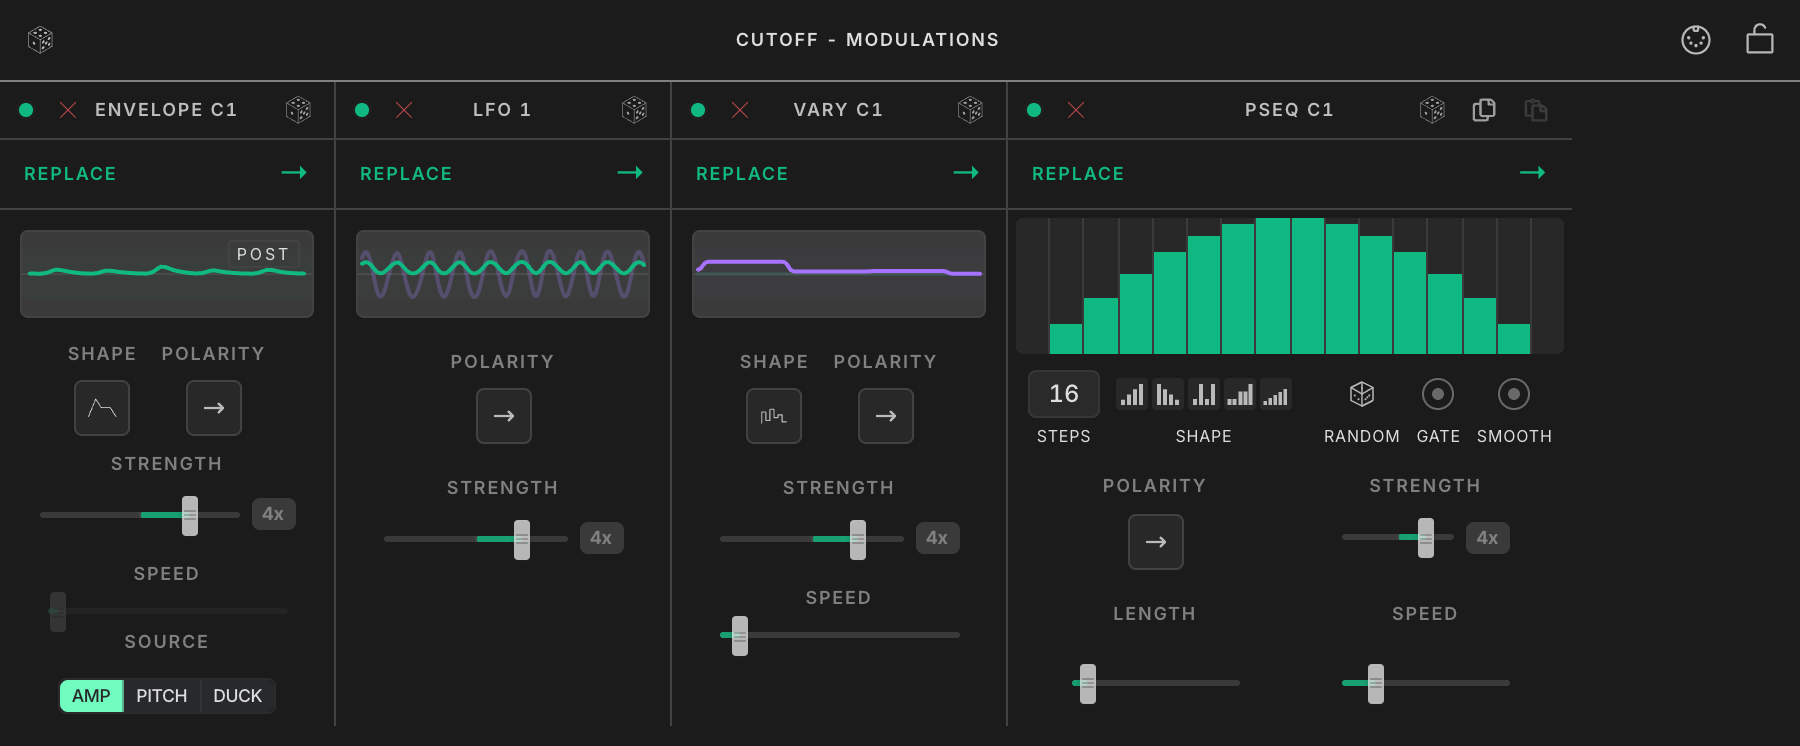Toggle the PSEQ C1 green enable dot
Screen dimensions: 1800x746
(x=1034, y=110)
